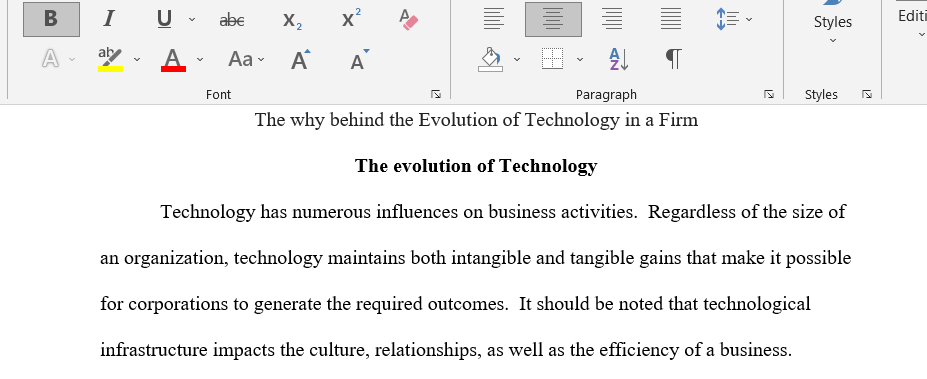
Task: Click the title line 'The why behind the Evolution'
Action: coord(477,120)
